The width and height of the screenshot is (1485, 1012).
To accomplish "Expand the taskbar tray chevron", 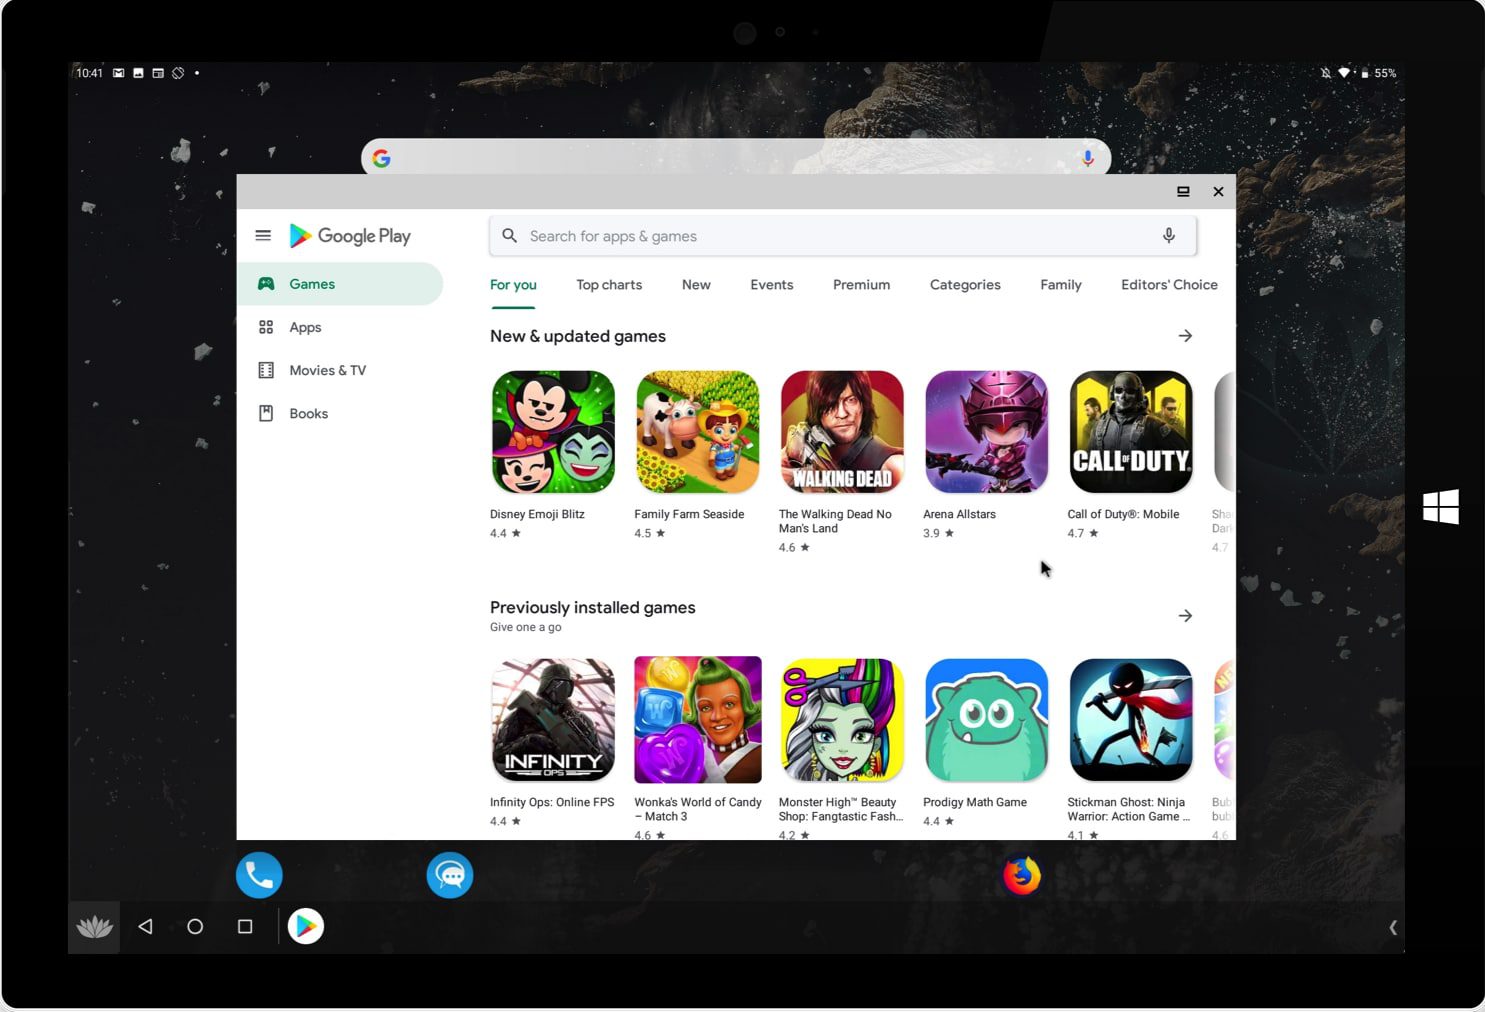I will [x=1392, y=928].
